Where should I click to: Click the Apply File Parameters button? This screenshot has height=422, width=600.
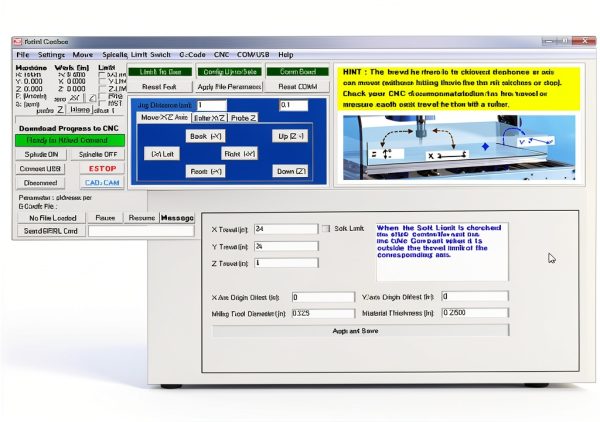[x=229, y=87]
